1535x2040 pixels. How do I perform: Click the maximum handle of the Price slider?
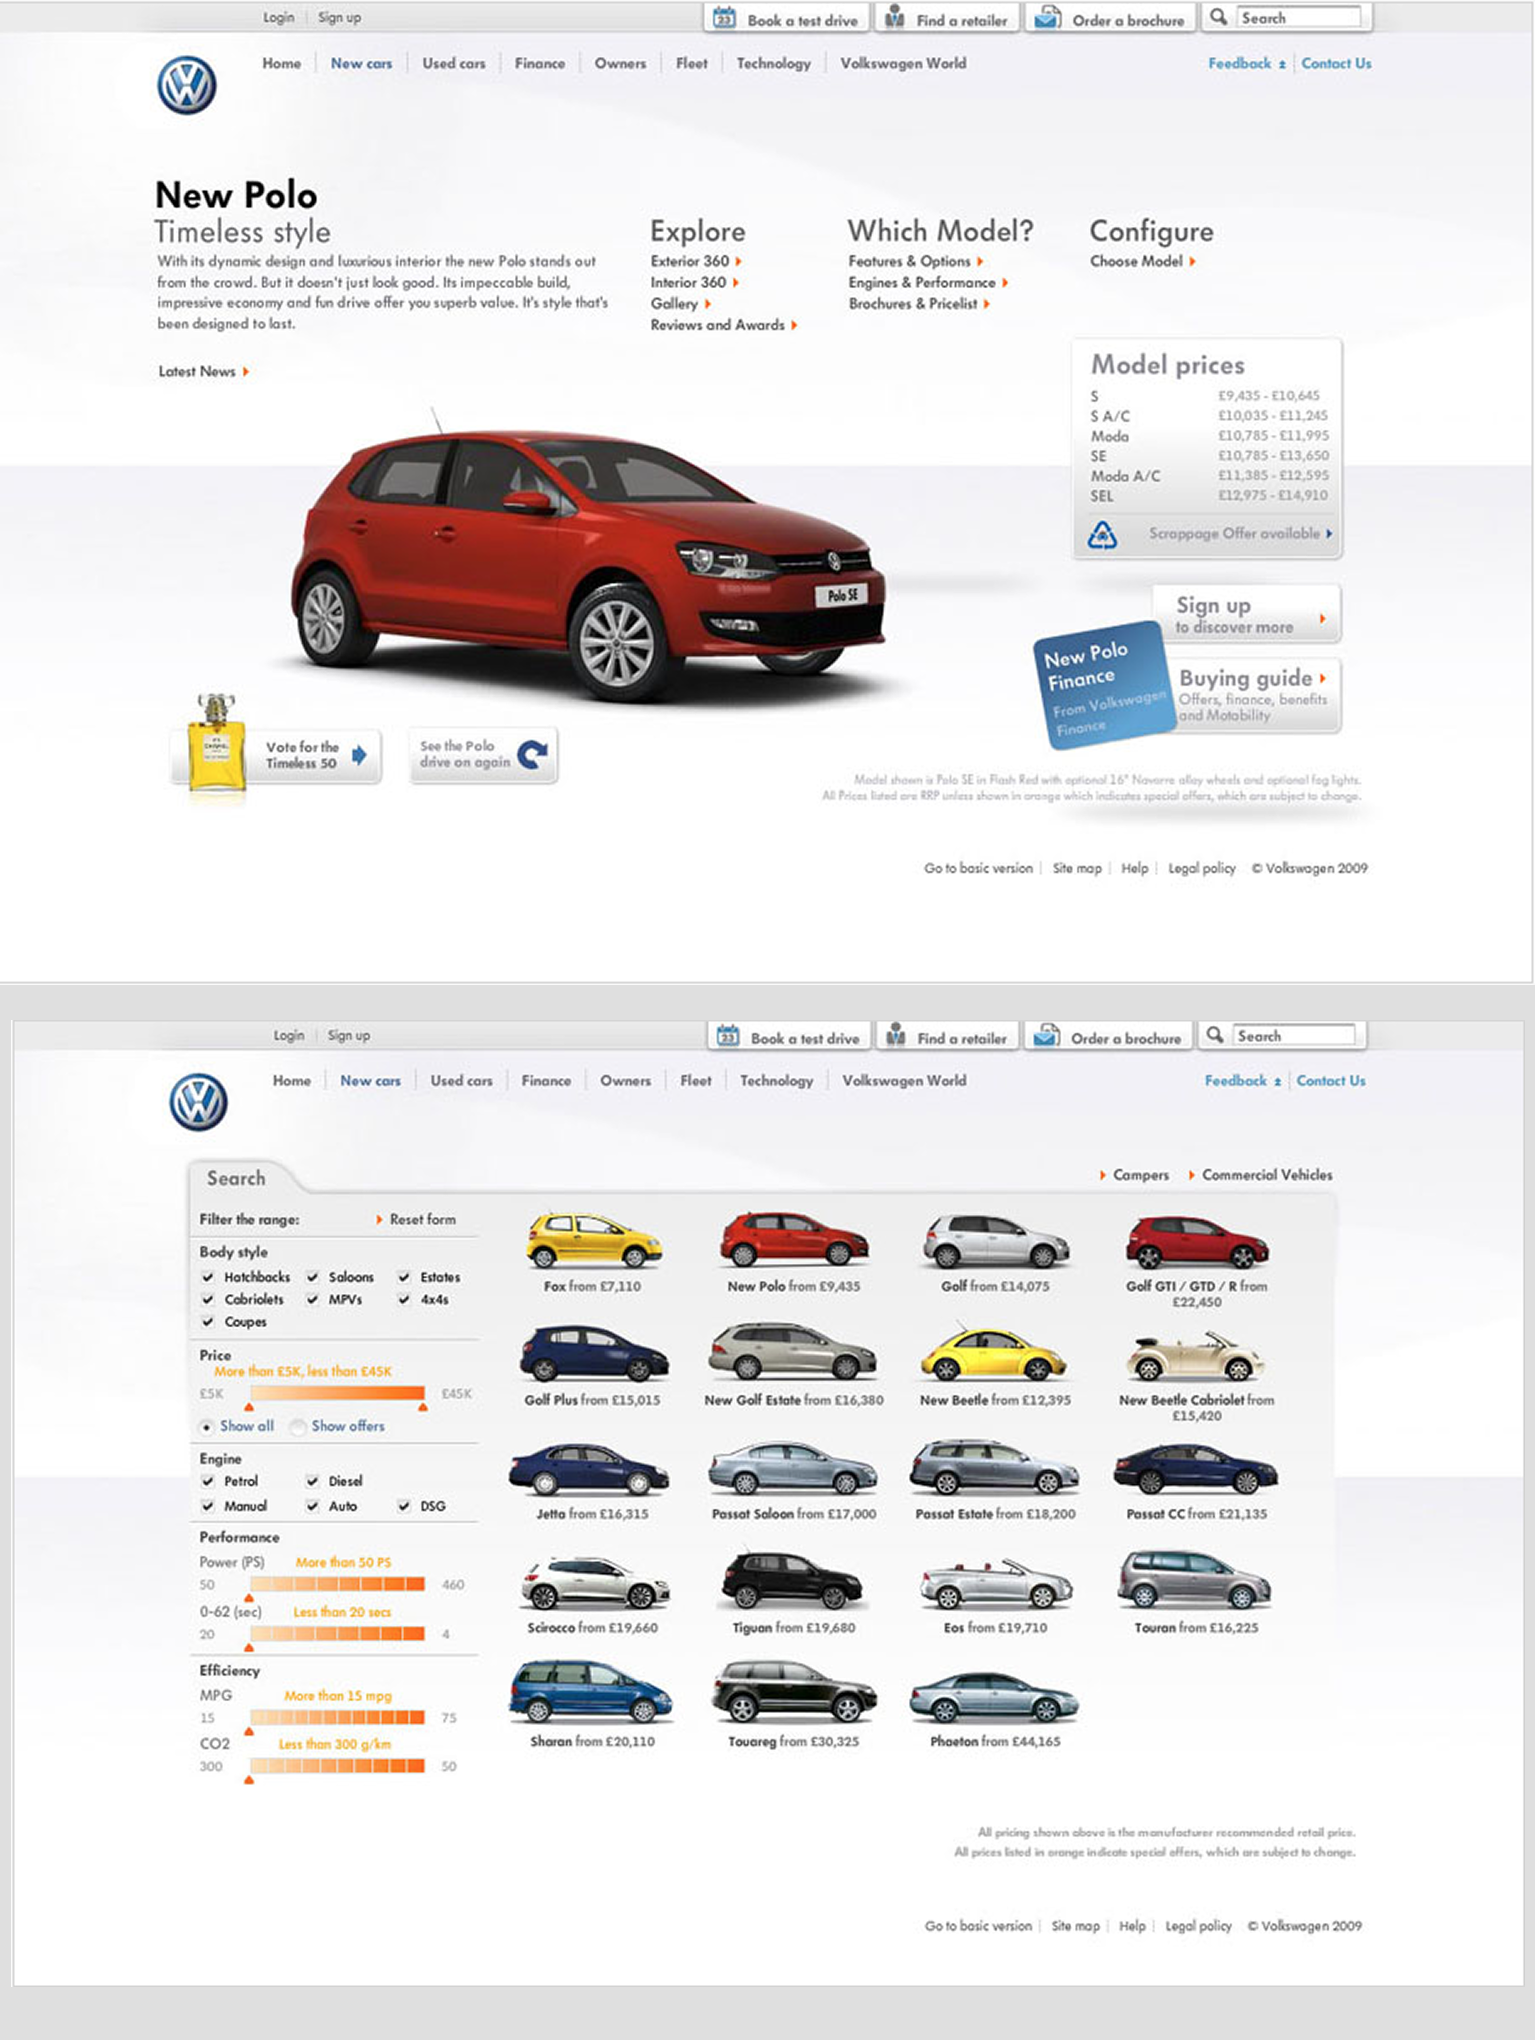[x=423, y=1407]
